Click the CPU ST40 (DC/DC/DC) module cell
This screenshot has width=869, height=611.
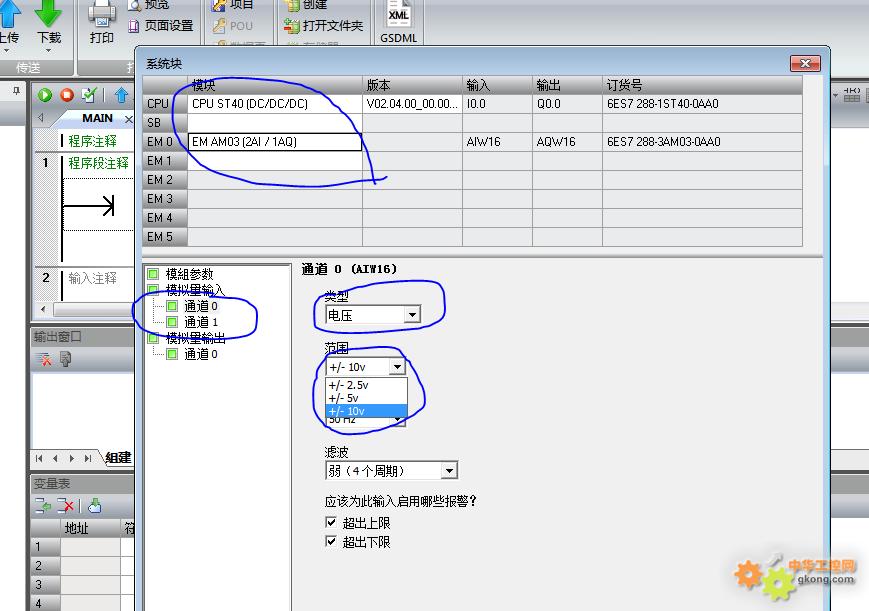pyautogui.click(x=275, y=104)
